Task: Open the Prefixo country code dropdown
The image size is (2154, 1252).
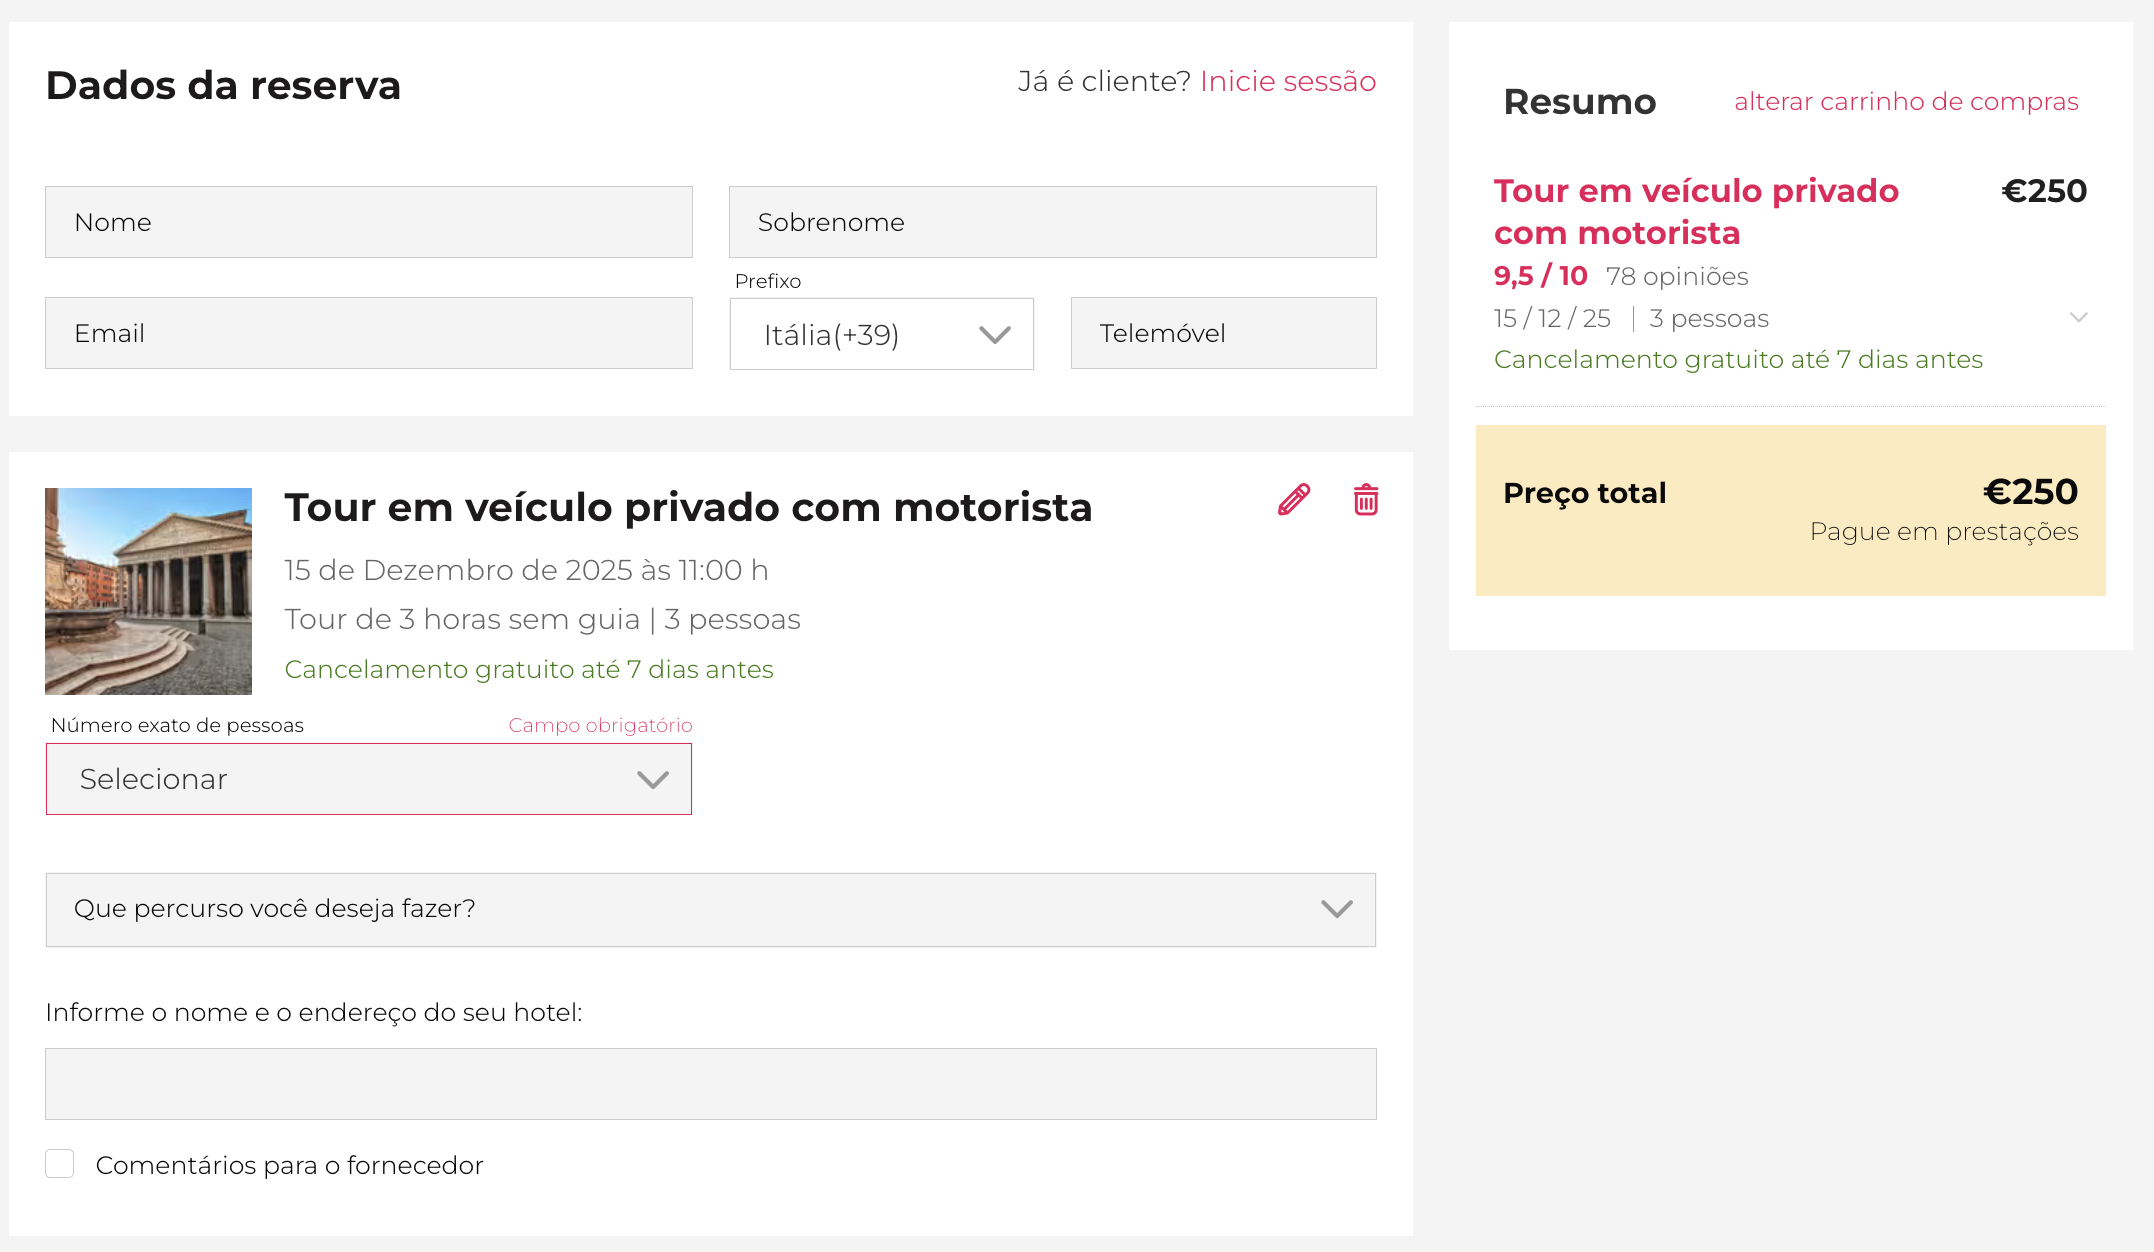Action: coord(881,334)
